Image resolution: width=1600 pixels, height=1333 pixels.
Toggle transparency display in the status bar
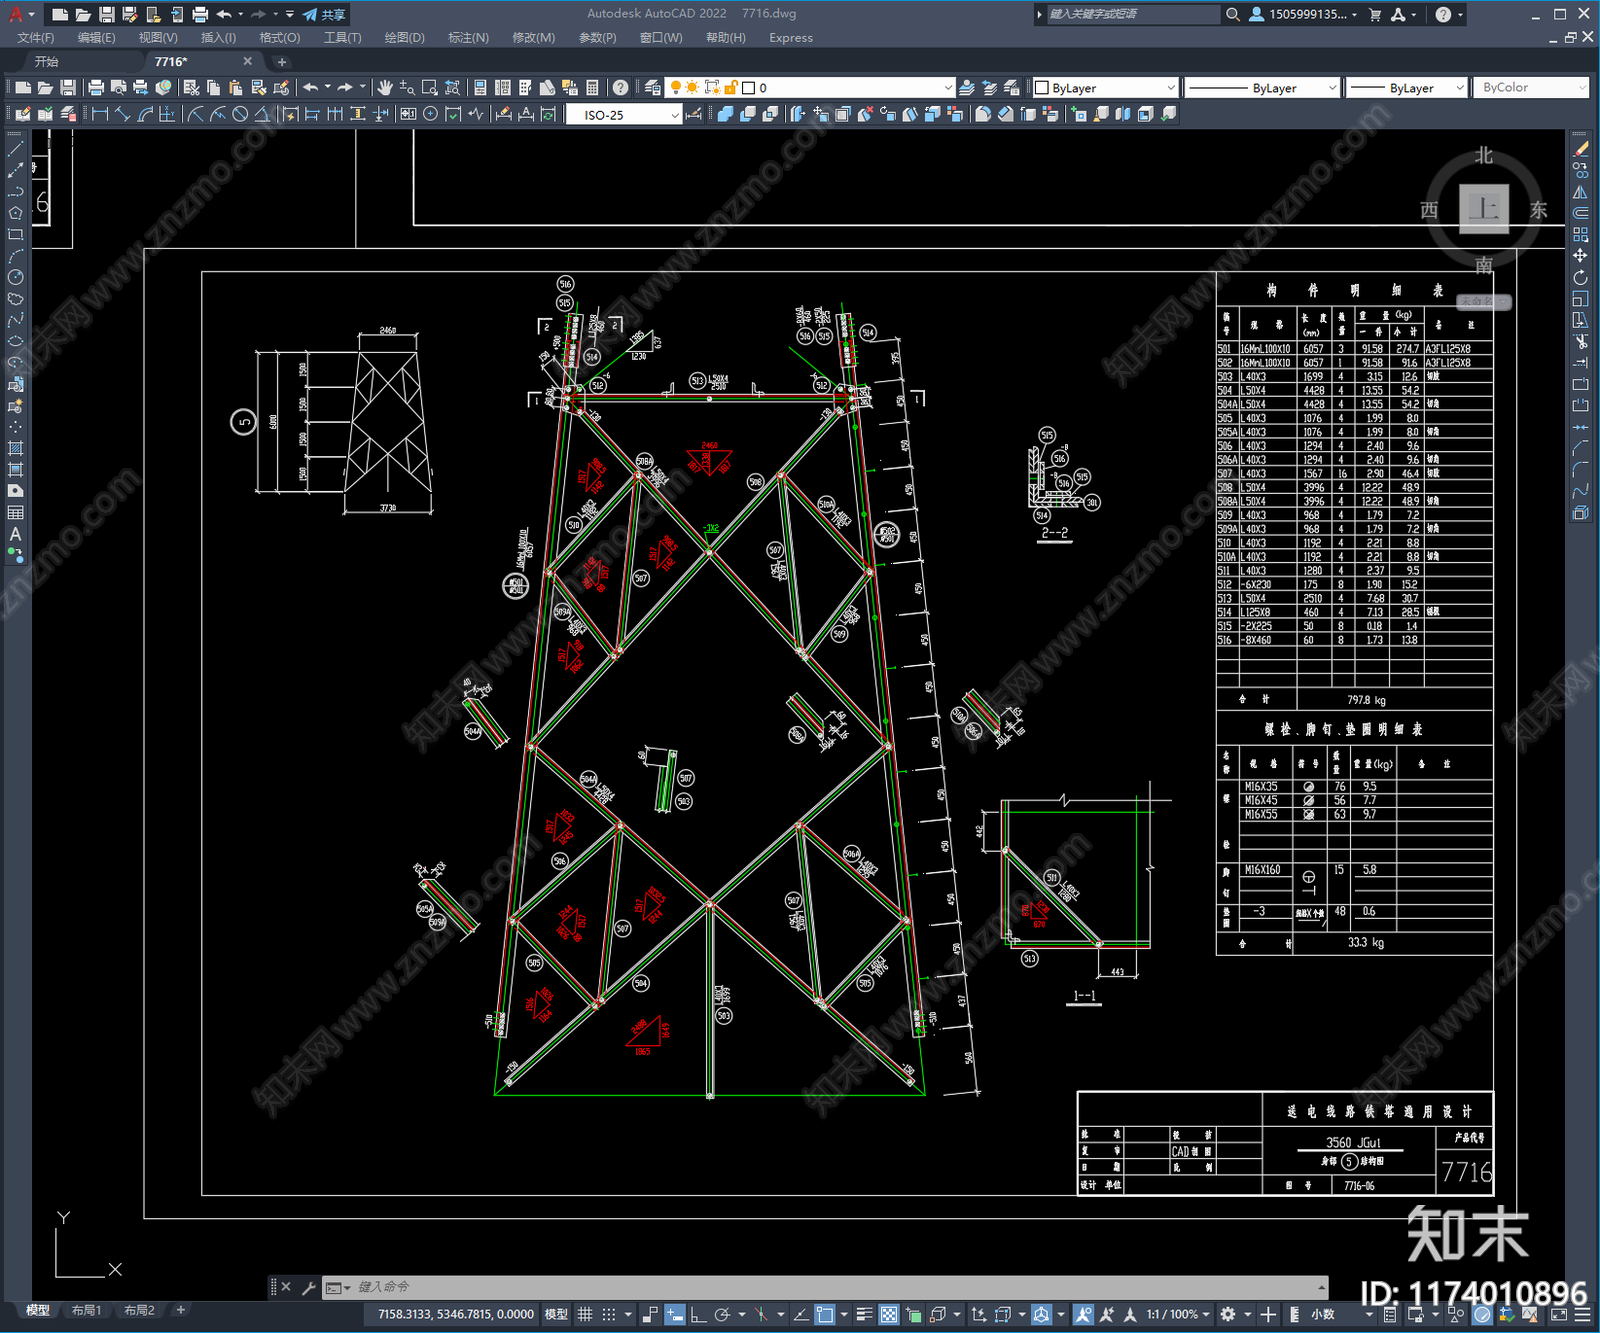[x=888, y=1314]
